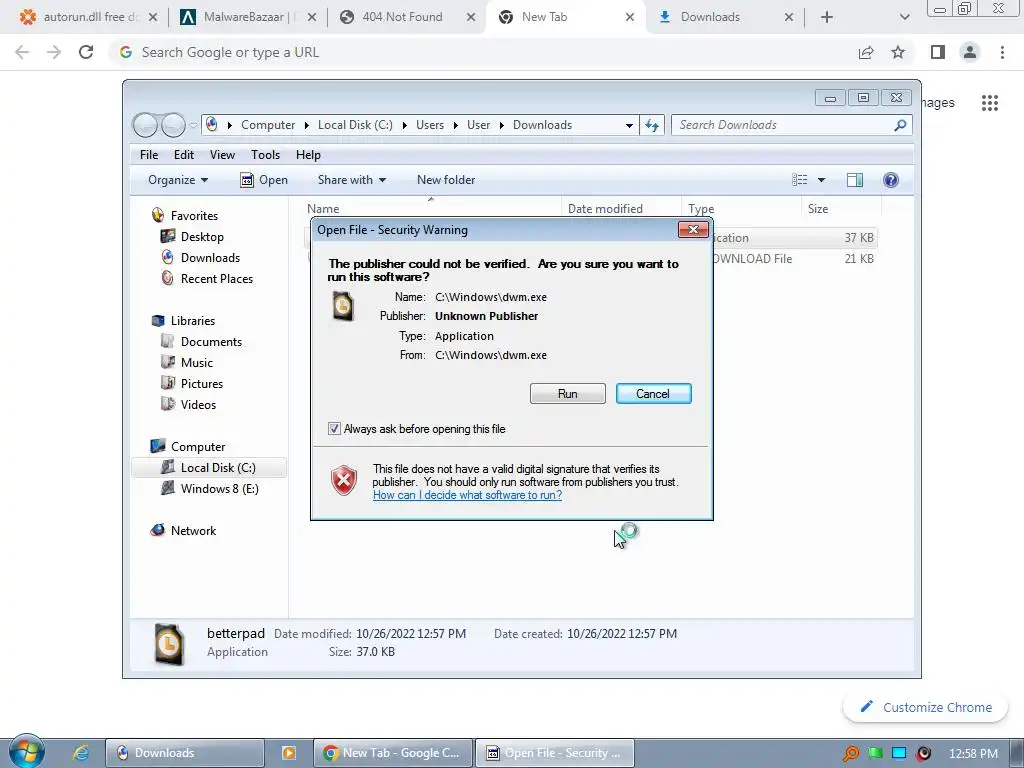The width and height of the screenshot is (1024, 768).
Task: Select Libraries in navigation pane
Action: click(x=193, y=321)
